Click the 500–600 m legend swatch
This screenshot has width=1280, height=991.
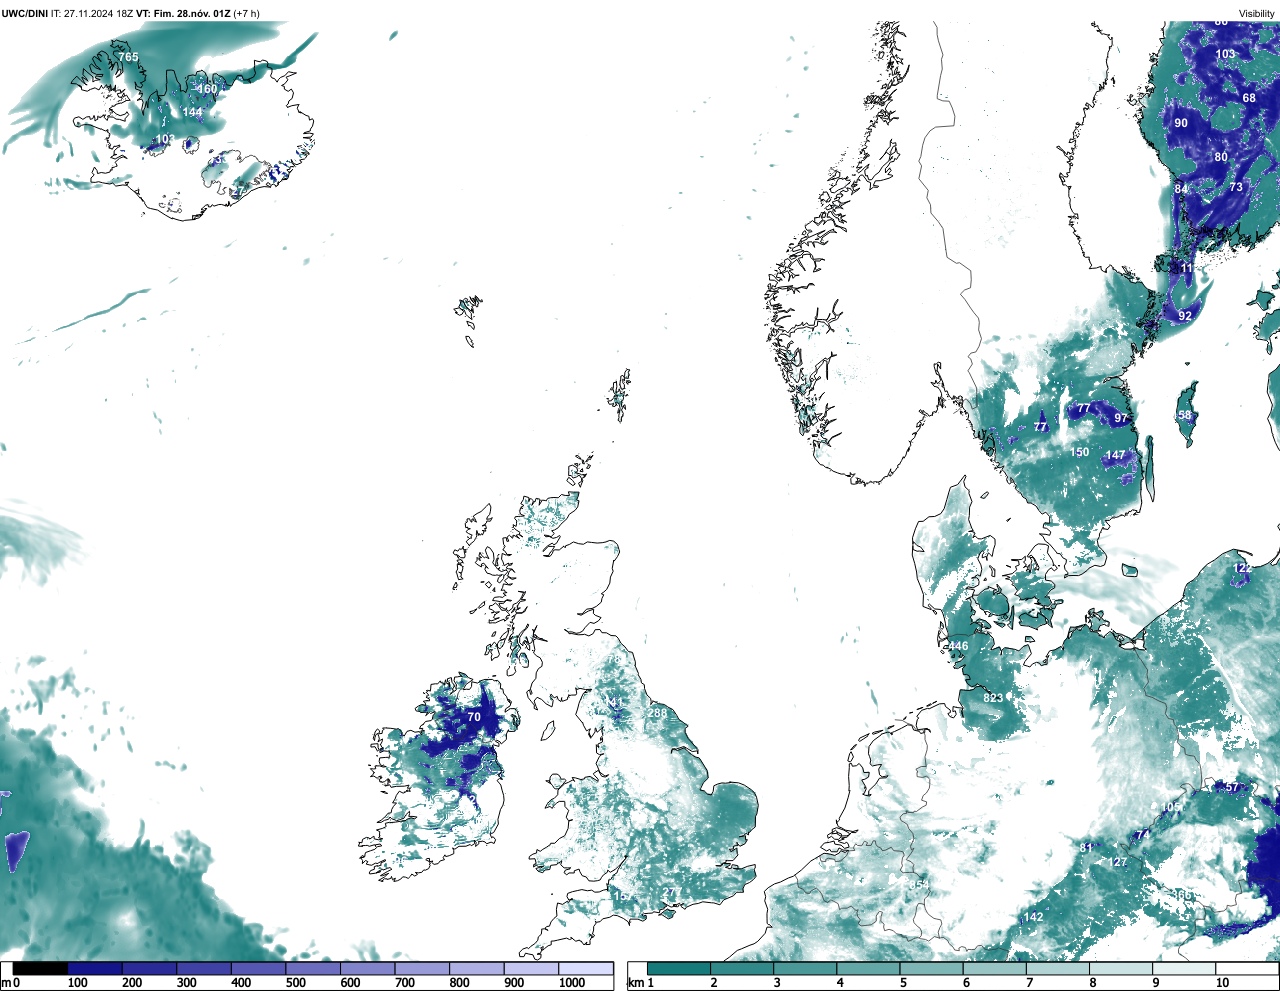(x=313, y=968)
